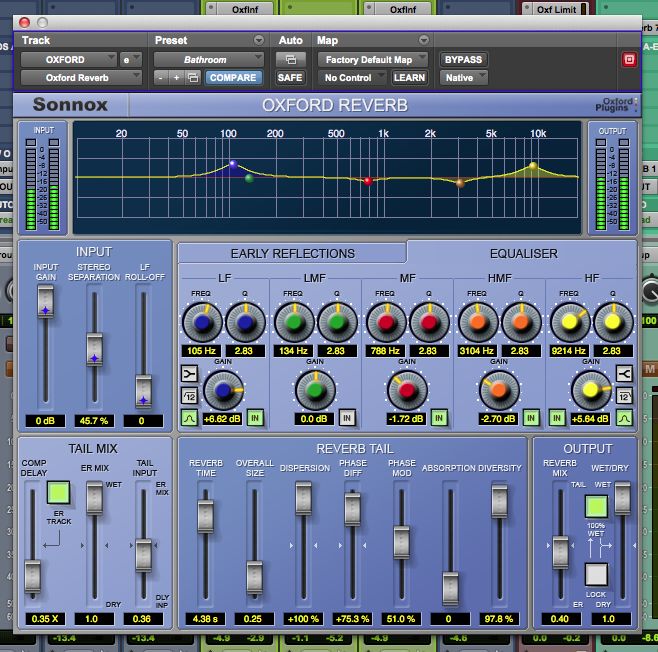Open the No Control dropdown
This screenshot has width=658, height=652.
point(352,78)
